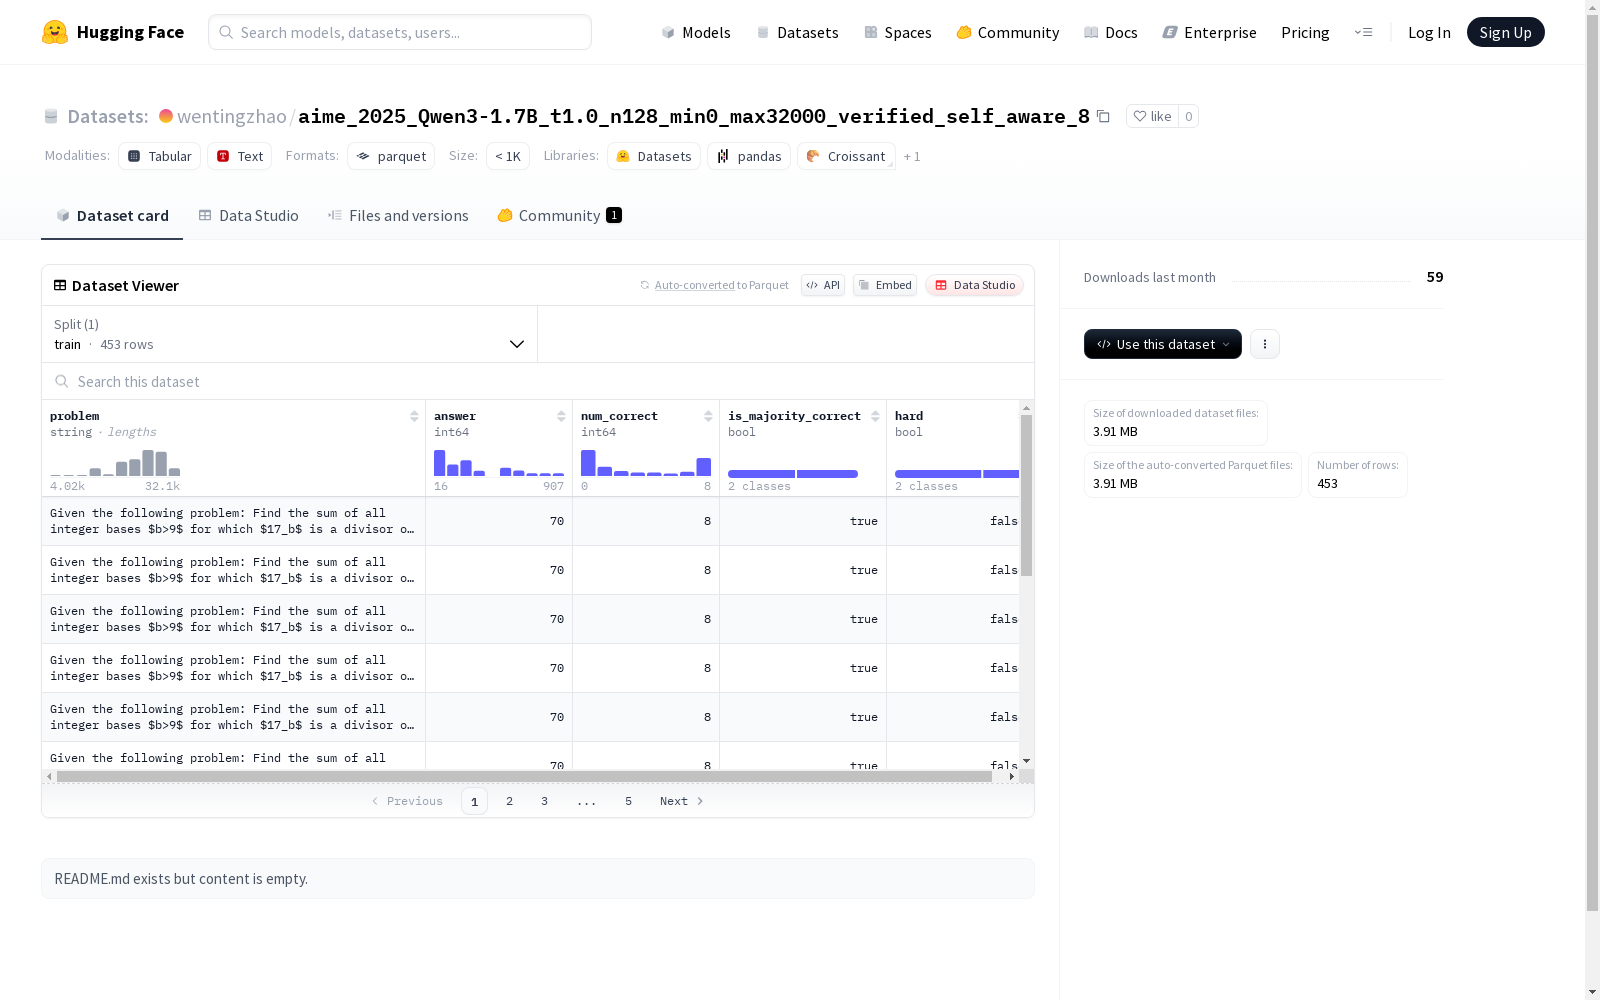Image resolution: width=1600 pixels, height=1000 pixels.
Task: Go to page 5 of the table
Action: coord(629,801)
